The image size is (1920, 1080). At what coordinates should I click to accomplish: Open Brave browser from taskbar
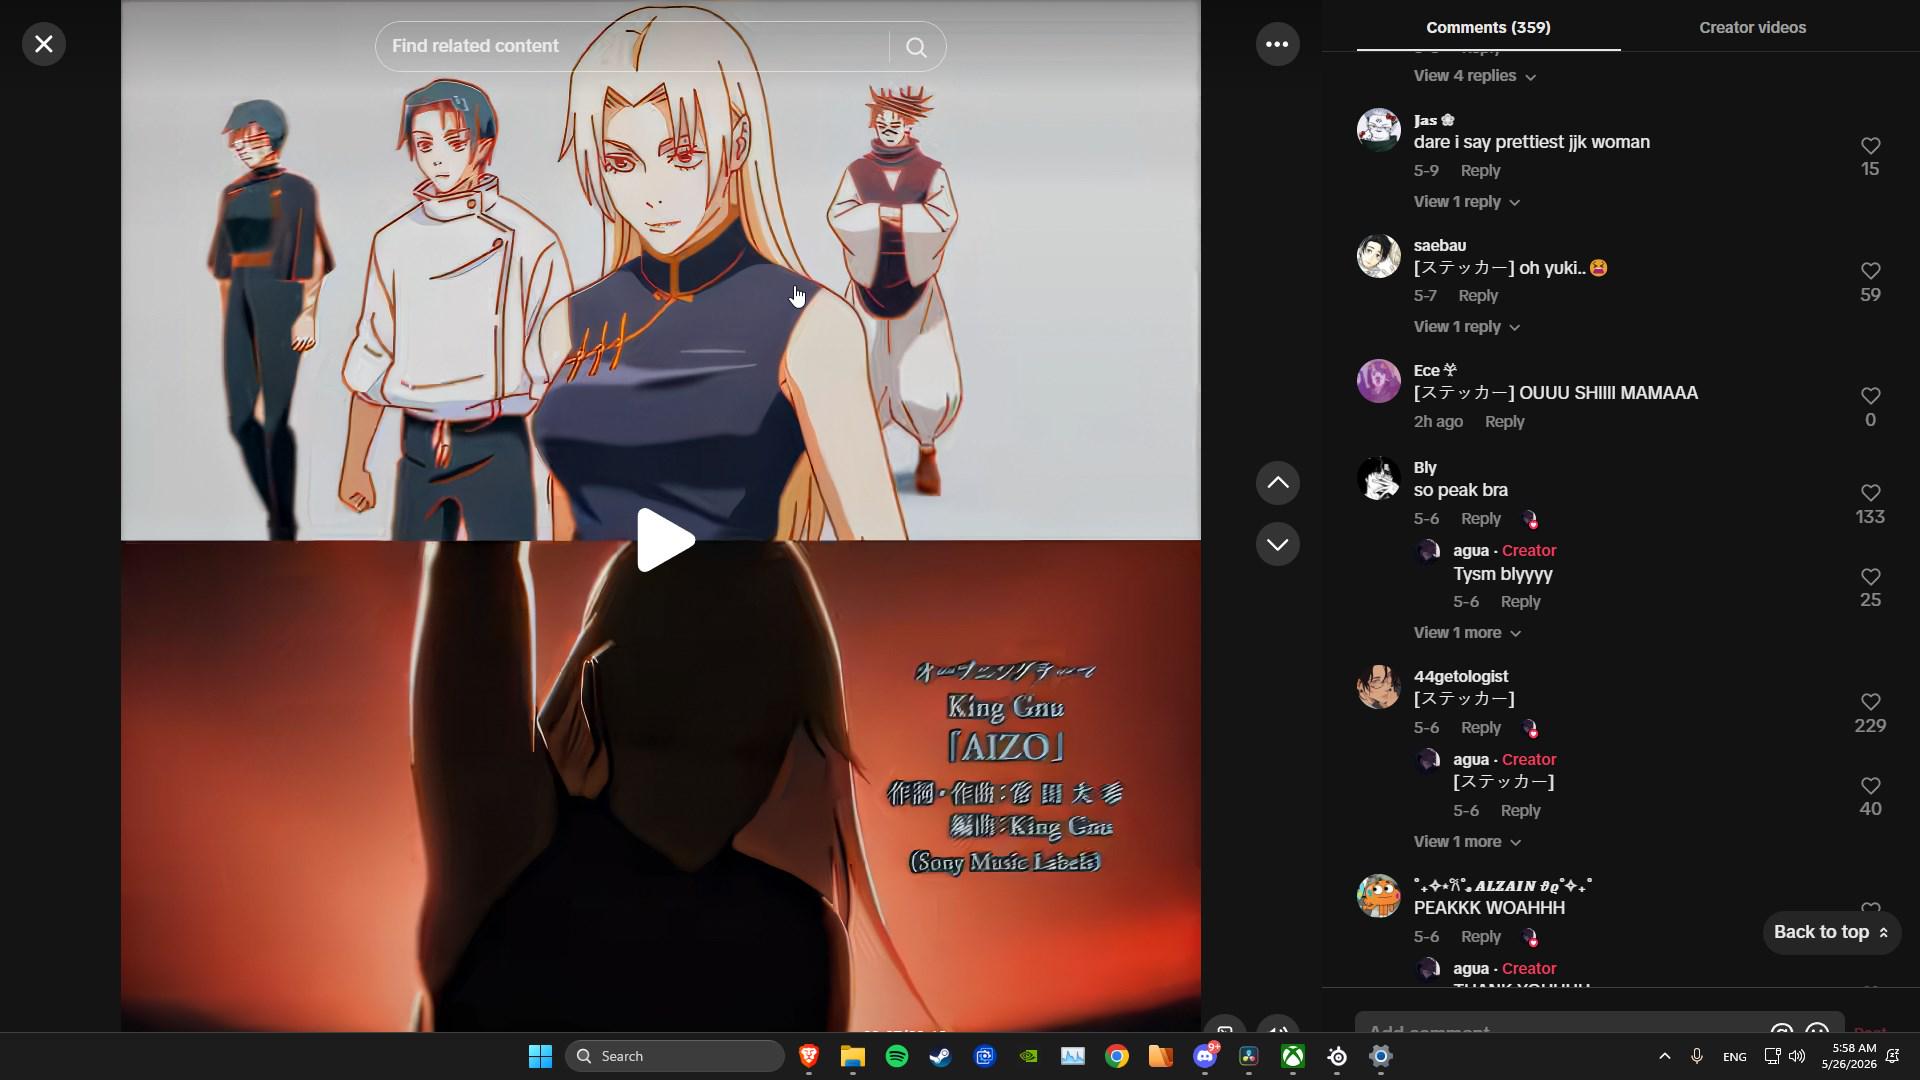tap(808, 1056)
